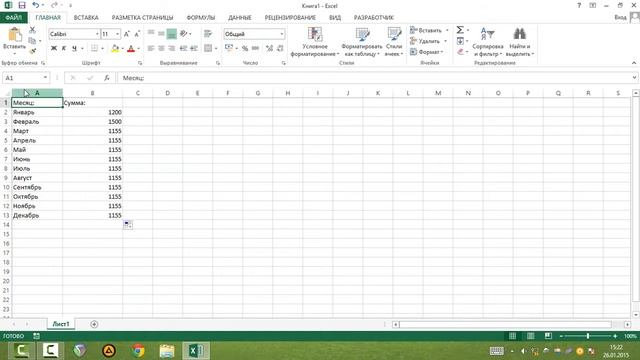
Task: Open Стили ячеек gallery
Action: point(394,42)
